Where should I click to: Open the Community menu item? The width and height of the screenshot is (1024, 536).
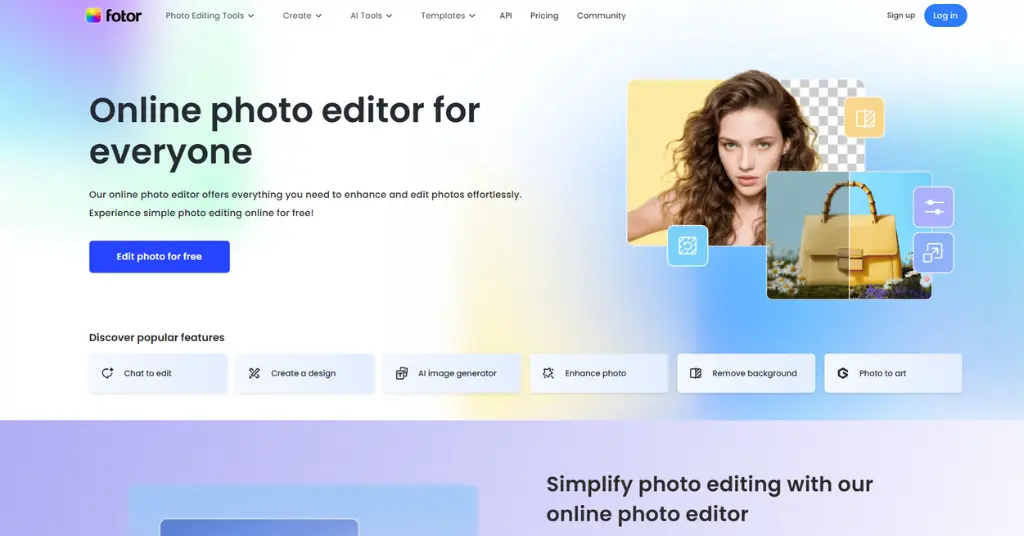click(x=601, y=16)
